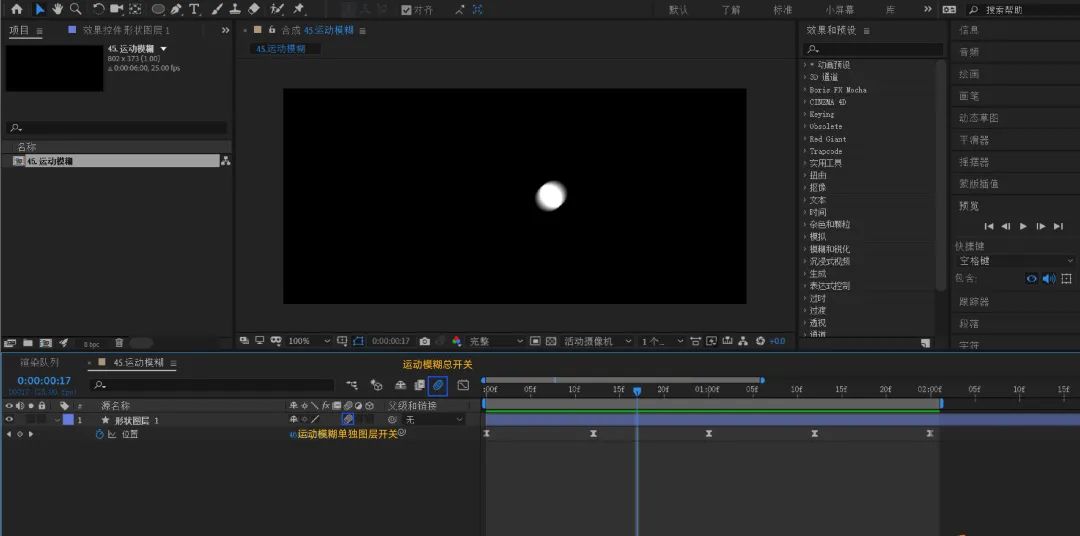Add keyframe diamond for 位置

[19, 434]
